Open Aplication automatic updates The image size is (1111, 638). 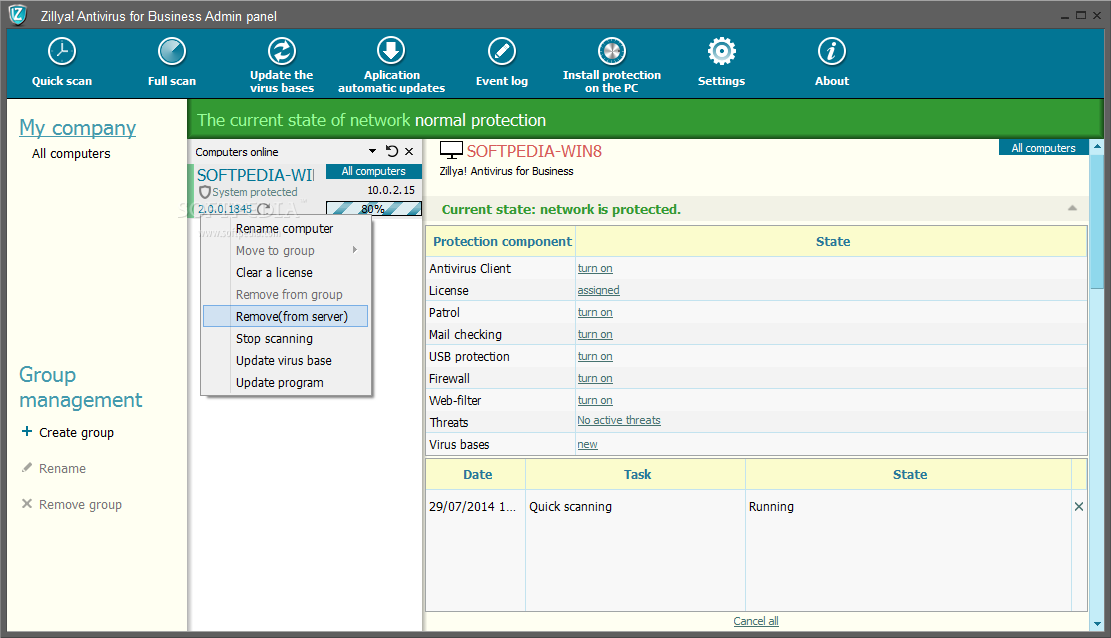click(x=391, y=65)
